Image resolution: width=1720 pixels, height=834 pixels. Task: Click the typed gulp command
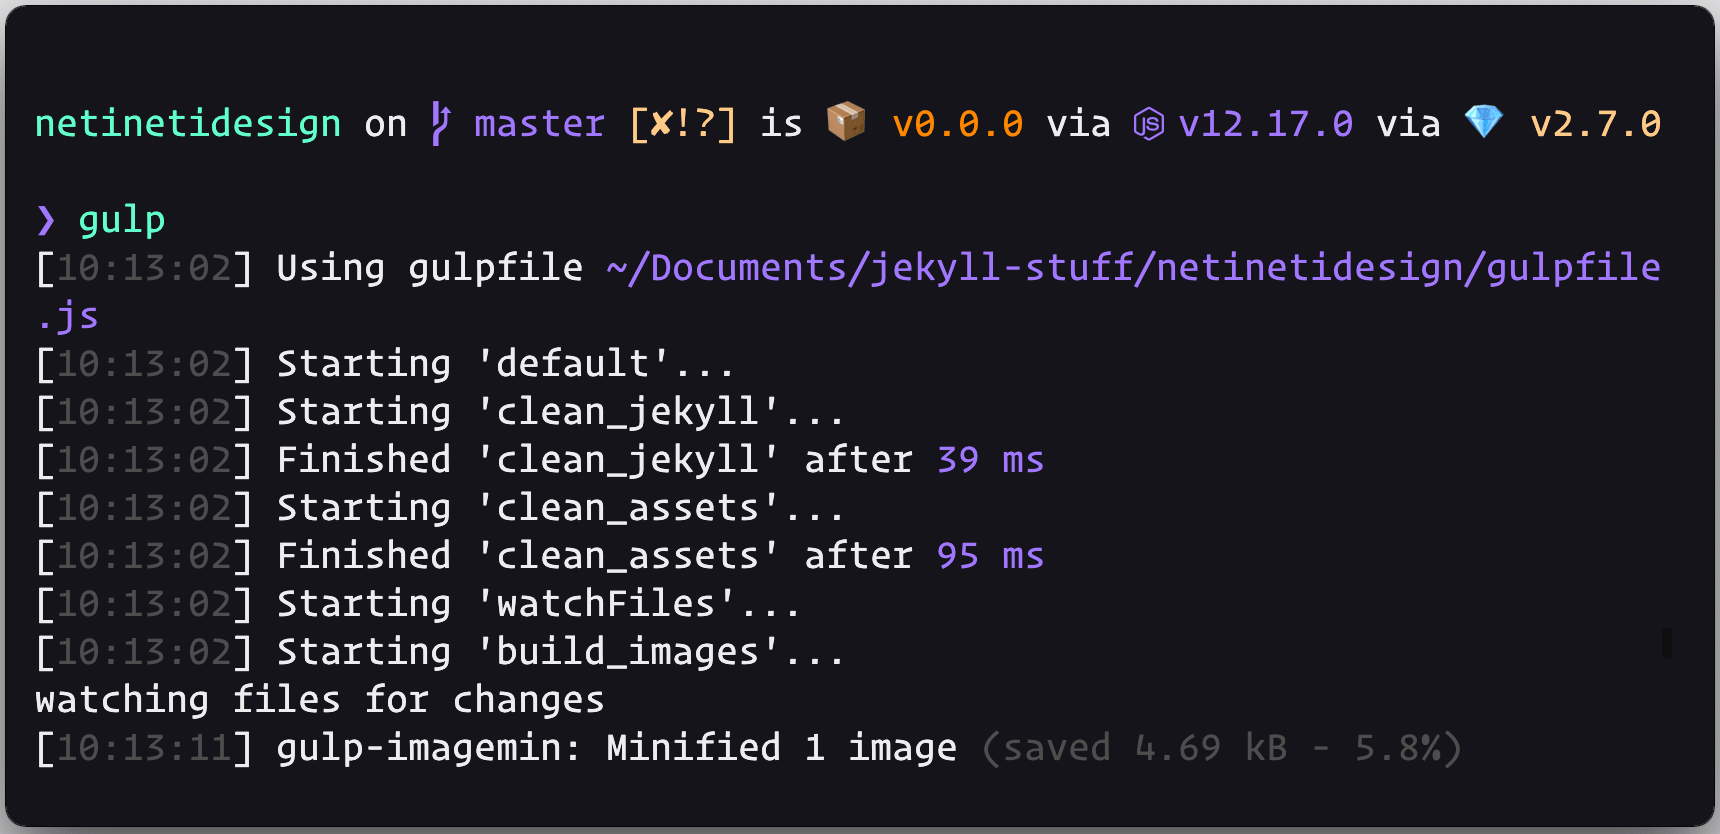click(122, 220)
